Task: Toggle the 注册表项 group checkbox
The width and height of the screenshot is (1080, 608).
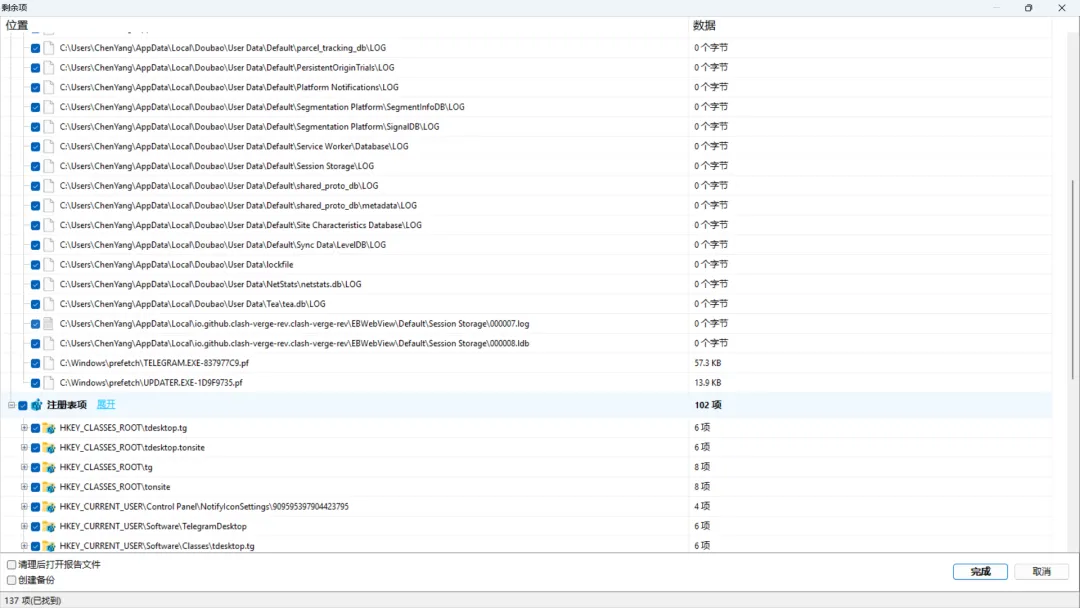Action: (23, 406)
